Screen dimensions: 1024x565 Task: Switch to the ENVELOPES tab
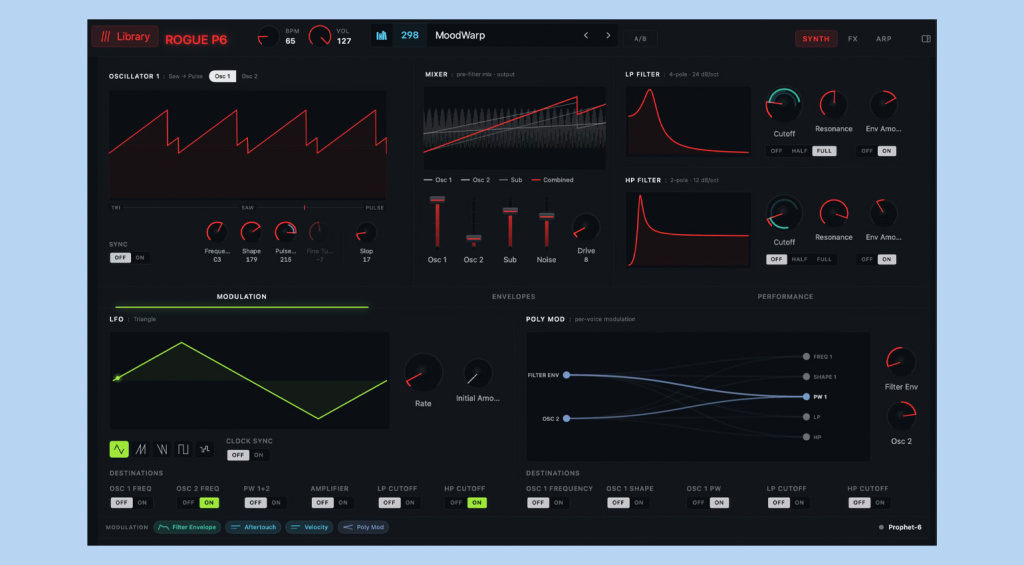[x=513, y=297]
